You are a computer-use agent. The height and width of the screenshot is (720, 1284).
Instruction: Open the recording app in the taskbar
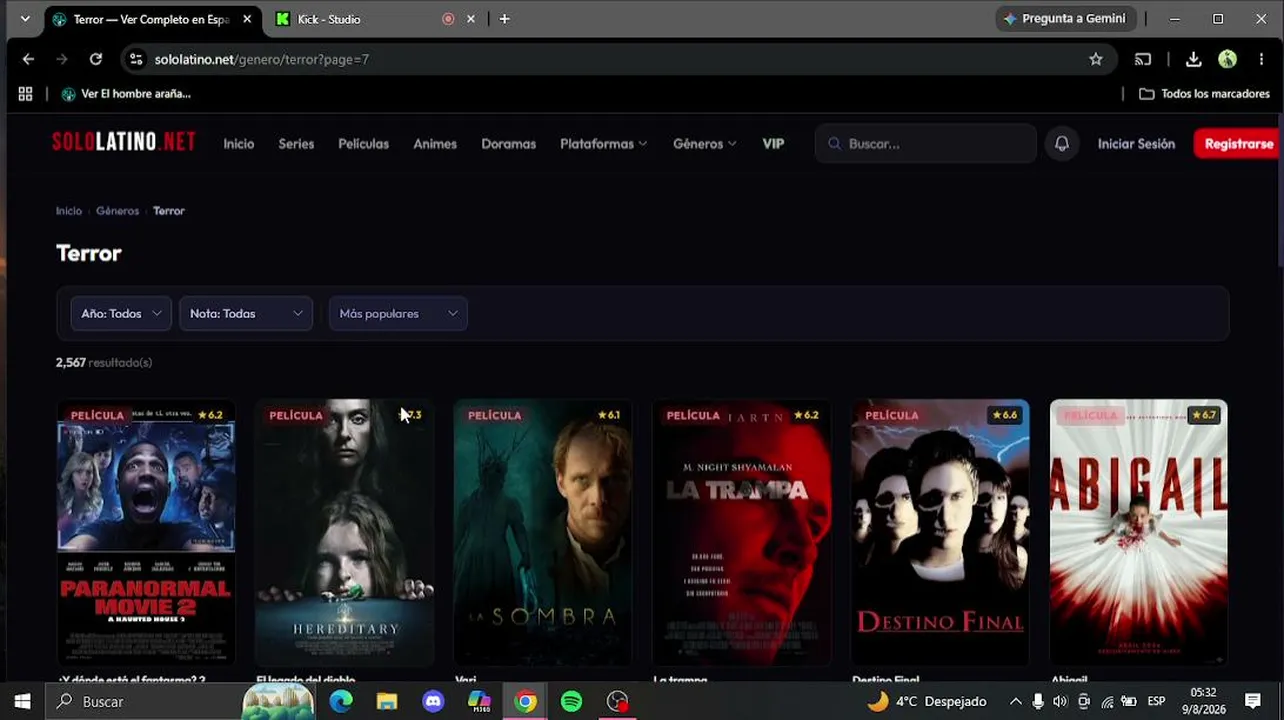tap(617, 701)
